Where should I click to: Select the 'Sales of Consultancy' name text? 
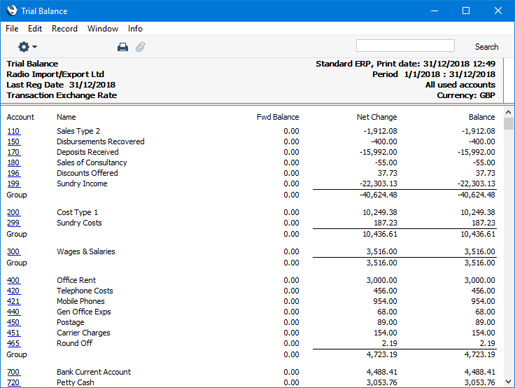92,163
